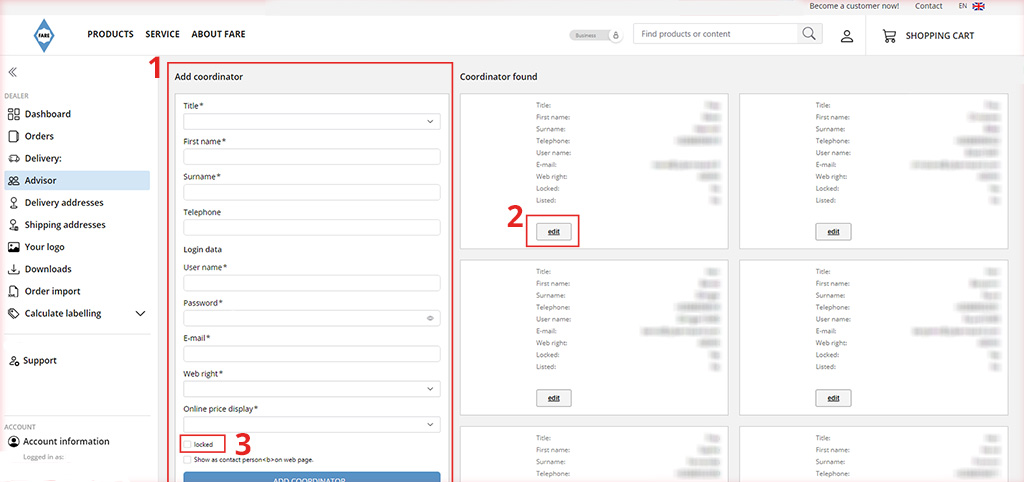Expand the Calculate labelling chevron
Screen dimensions: 1024x482
point(140,314)
